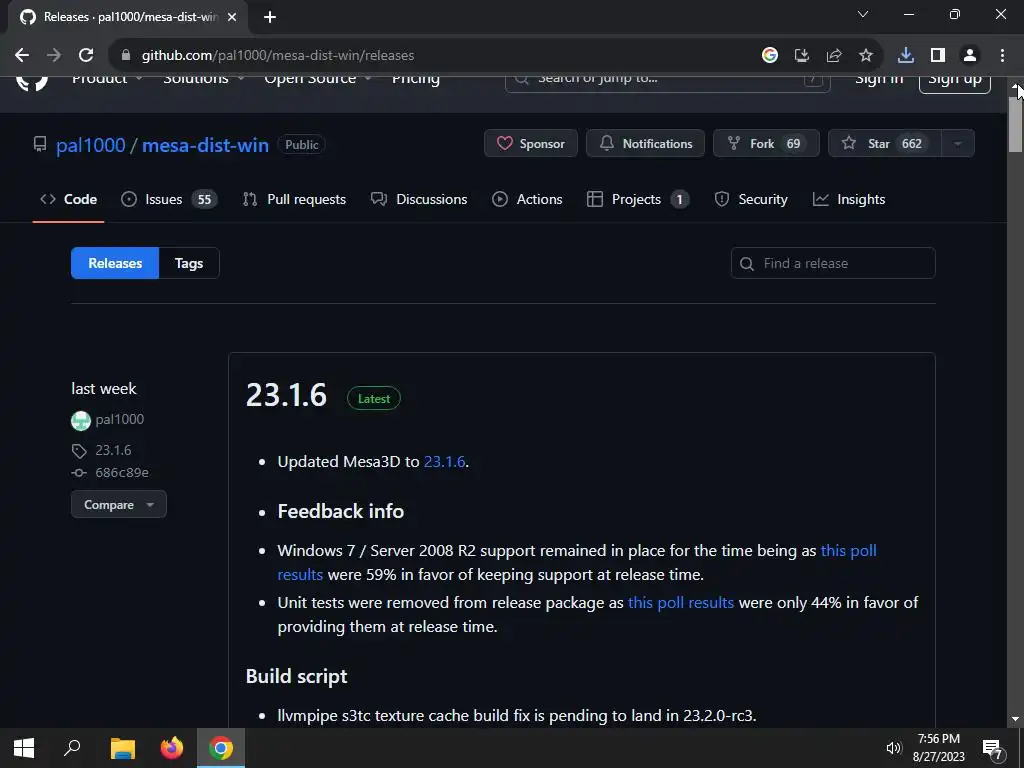Open the Pricing page

(x=415, y=79)
